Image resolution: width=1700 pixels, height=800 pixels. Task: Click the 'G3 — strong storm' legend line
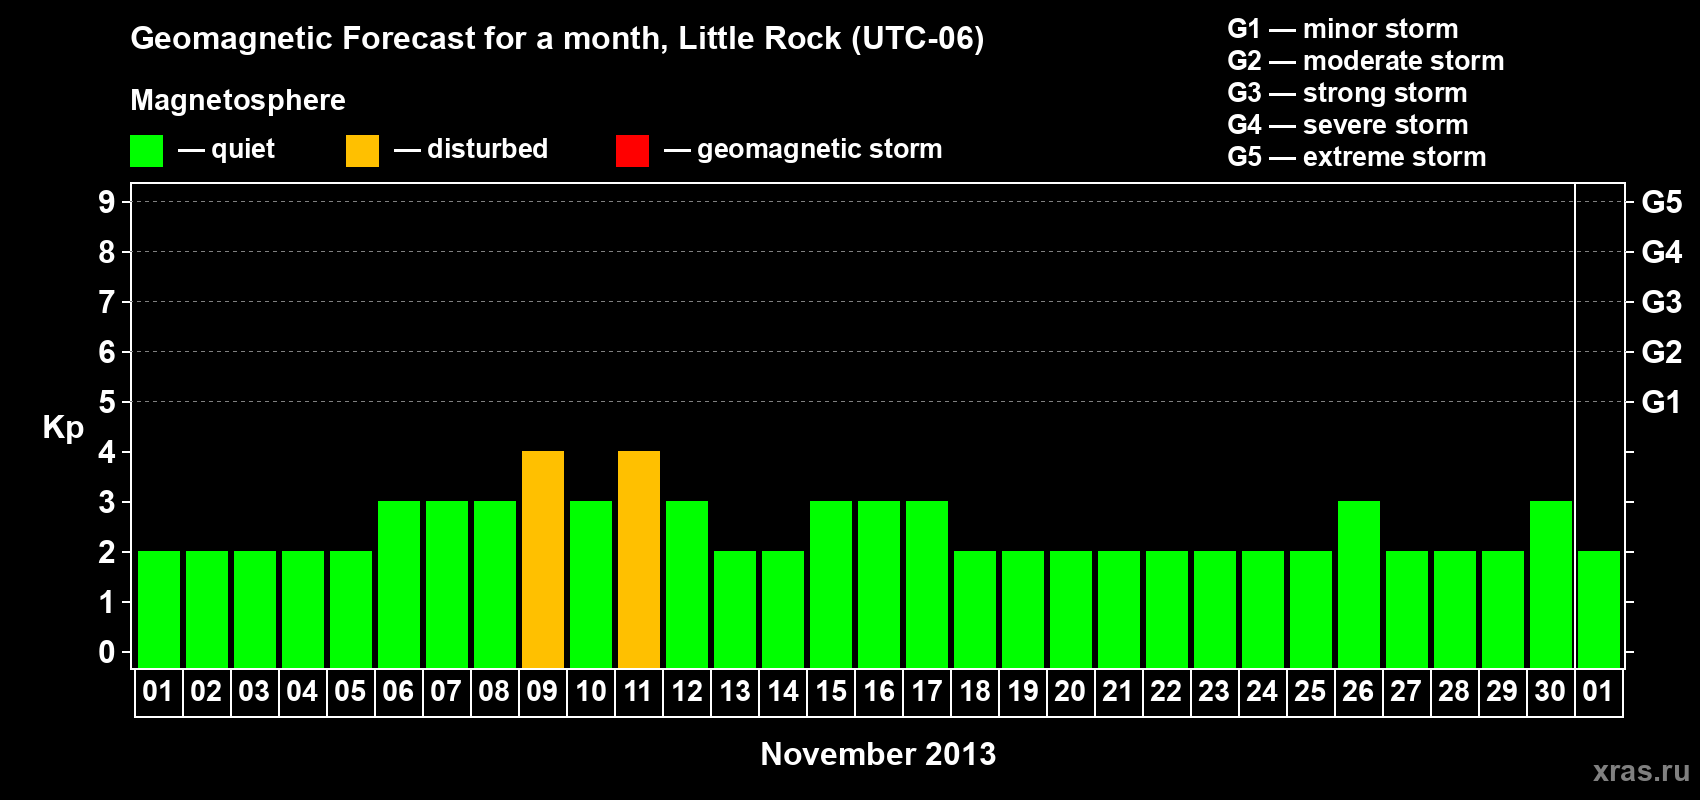pos(1347,93)
